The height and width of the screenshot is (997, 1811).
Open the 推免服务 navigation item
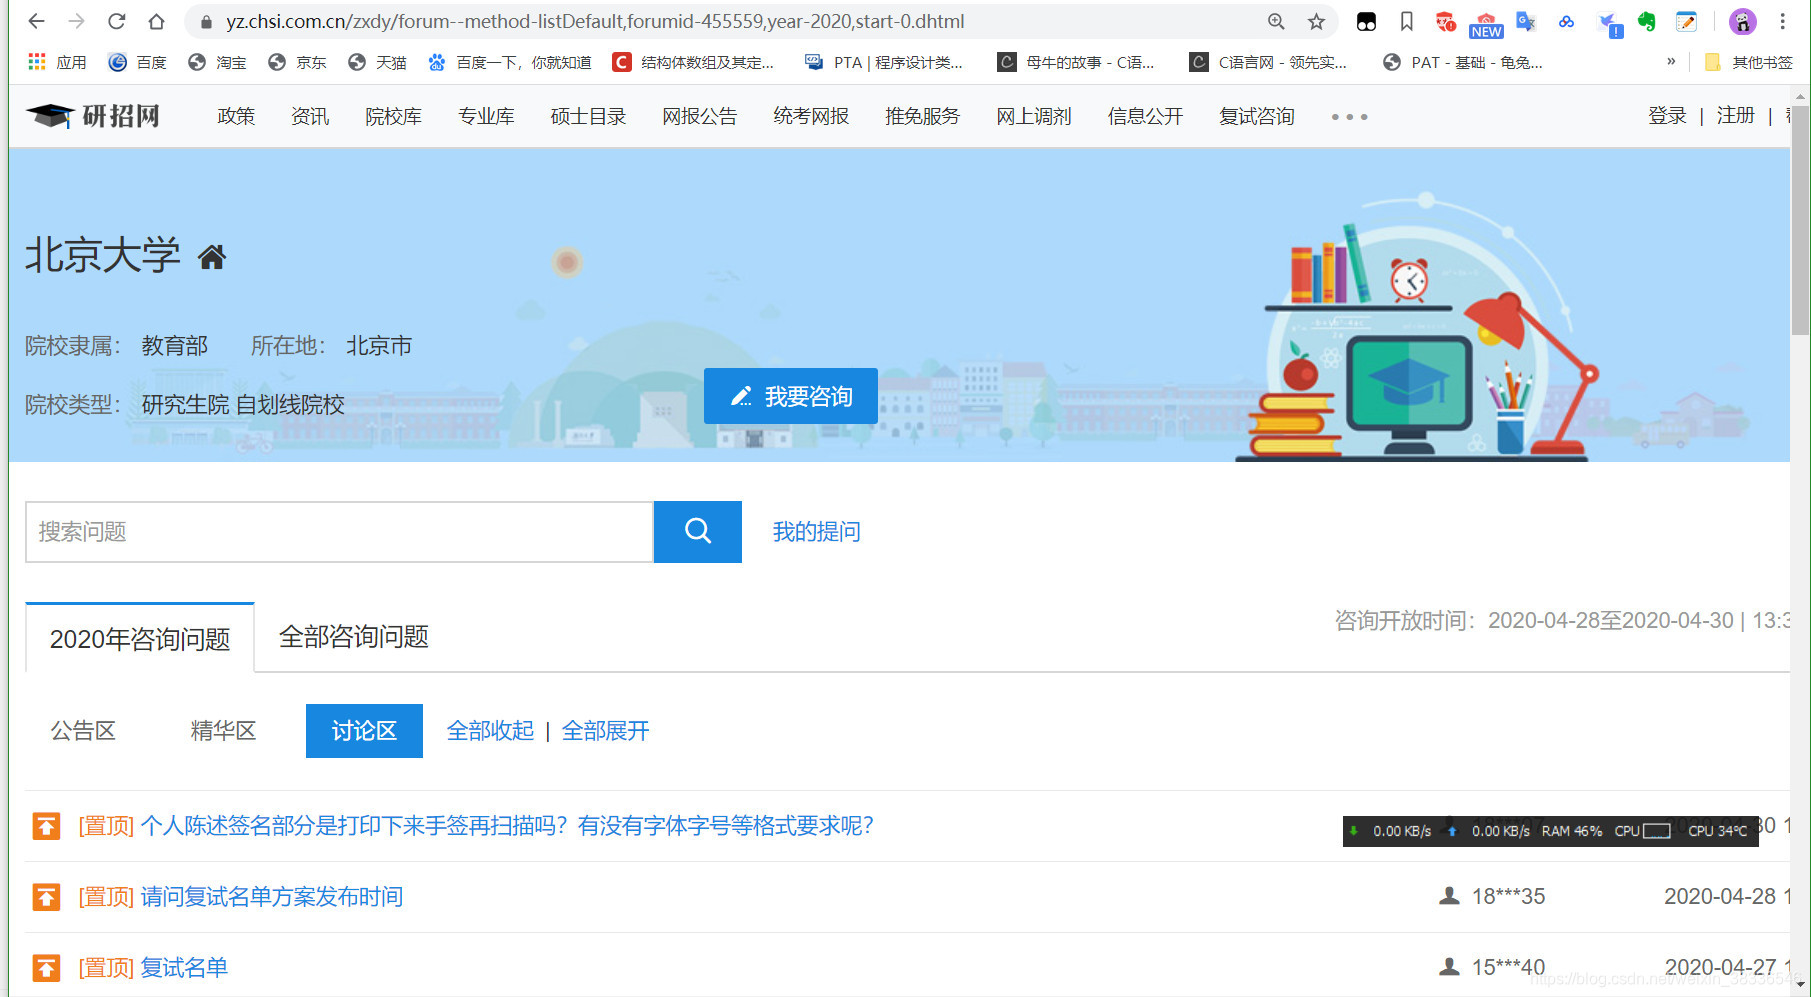click(x=922, y=116)
